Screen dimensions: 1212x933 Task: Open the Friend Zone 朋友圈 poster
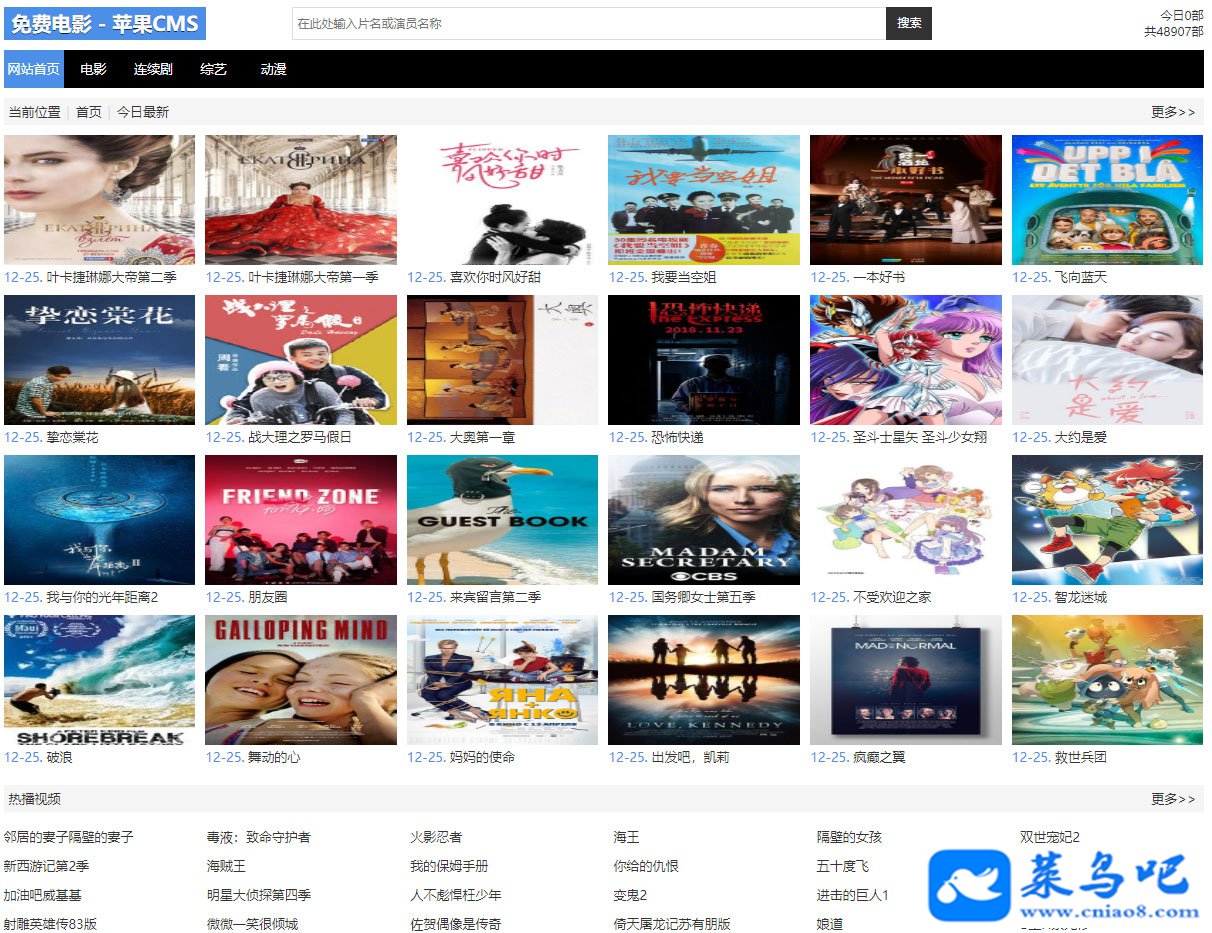(x=301, y=520)
